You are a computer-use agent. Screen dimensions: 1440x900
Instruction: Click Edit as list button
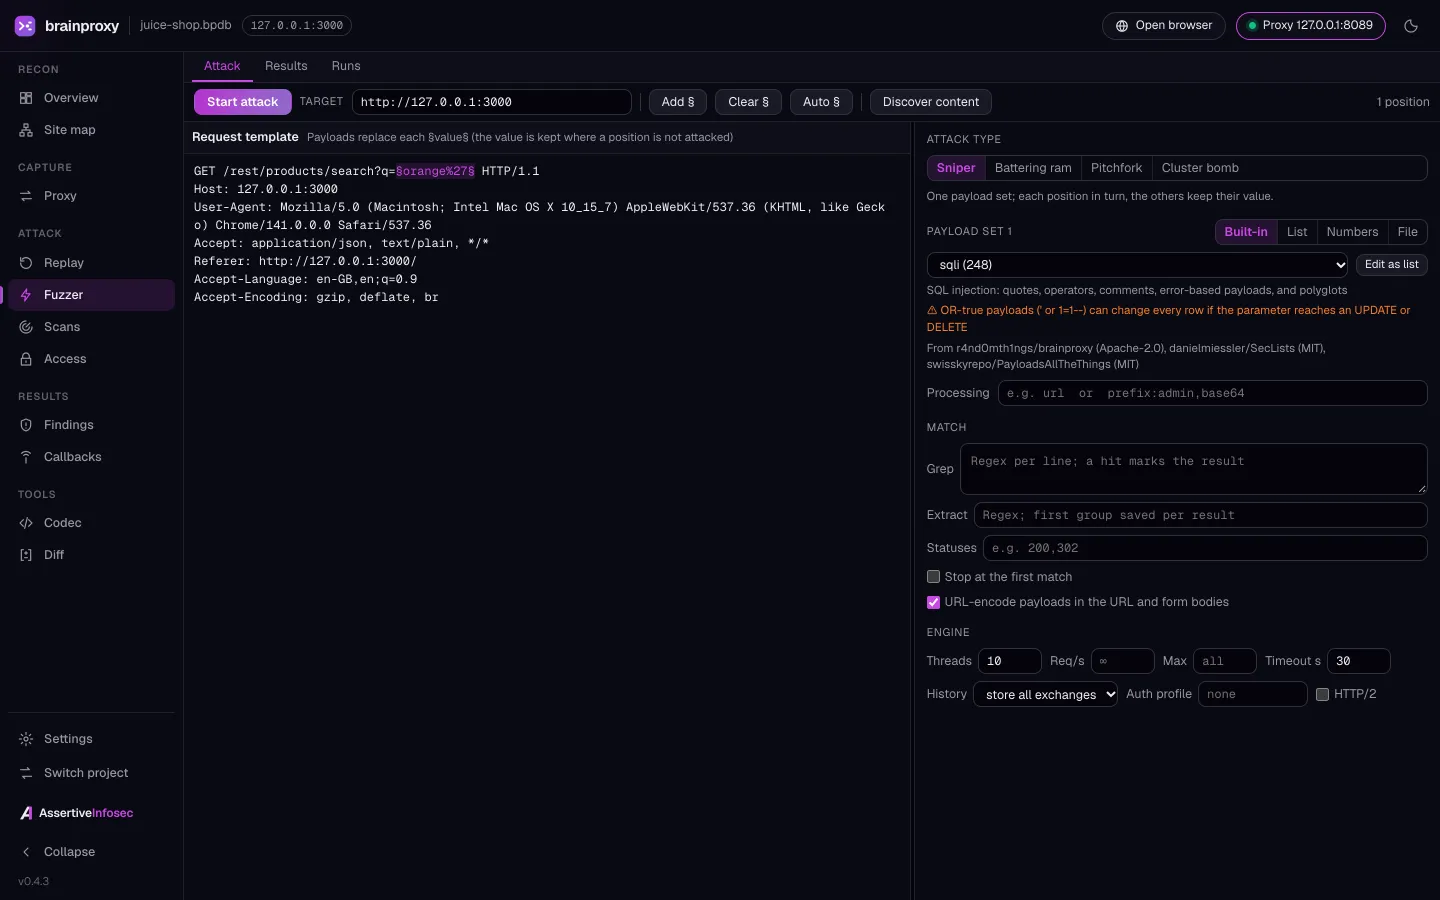pos(1391,265)
